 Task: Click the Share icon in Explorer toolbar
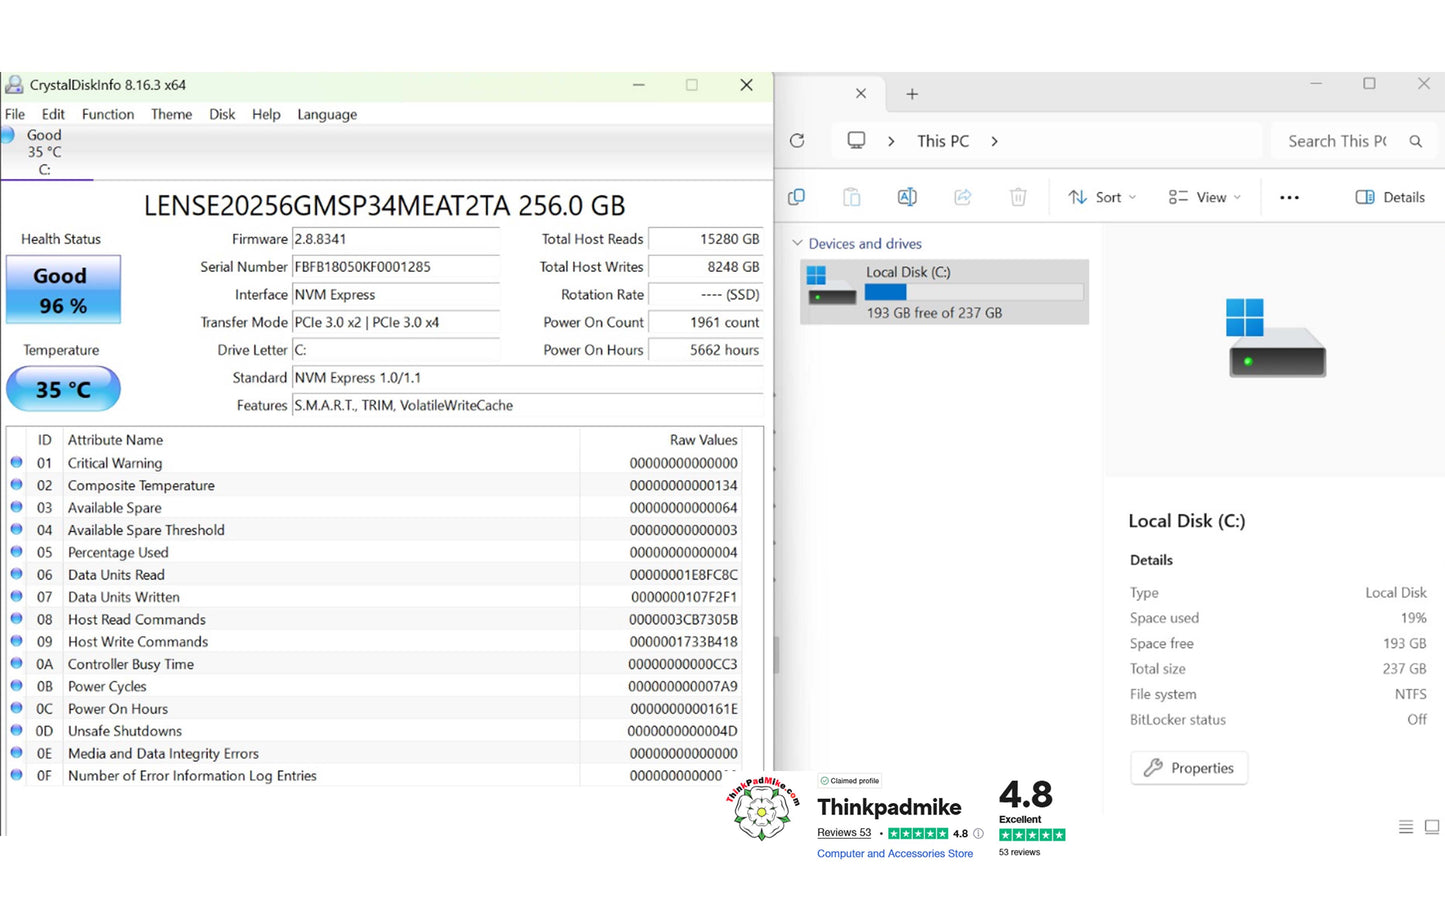click(962, 197)
